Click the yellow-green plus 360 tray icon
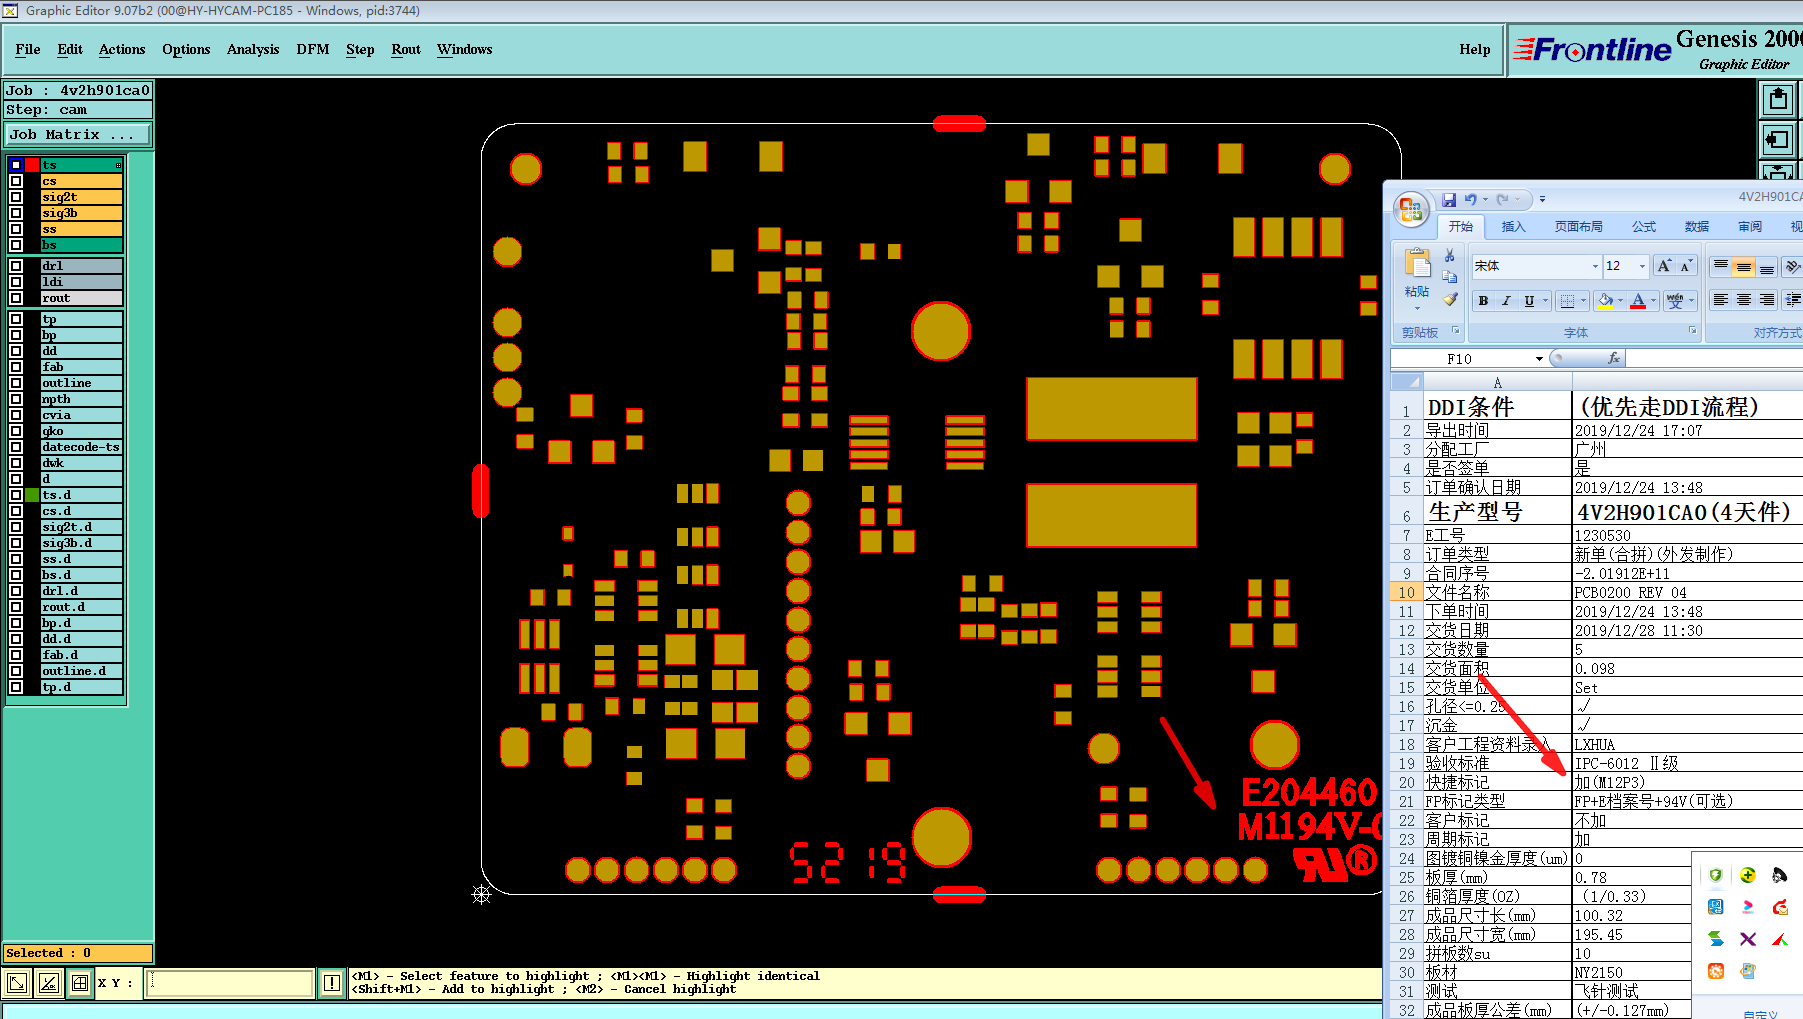The width and height of the screenshot is (1803, 1019). click(1748, 875)
